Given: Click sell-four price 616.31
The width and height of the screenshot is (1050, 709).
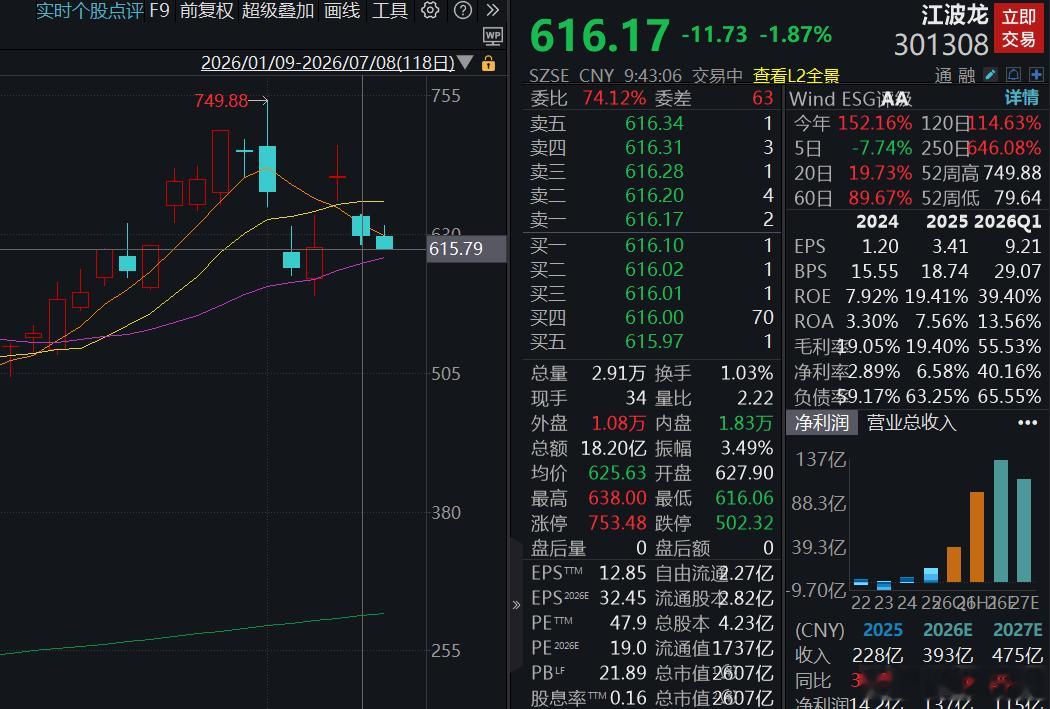Looking at the screenshot, I should 654,147.
